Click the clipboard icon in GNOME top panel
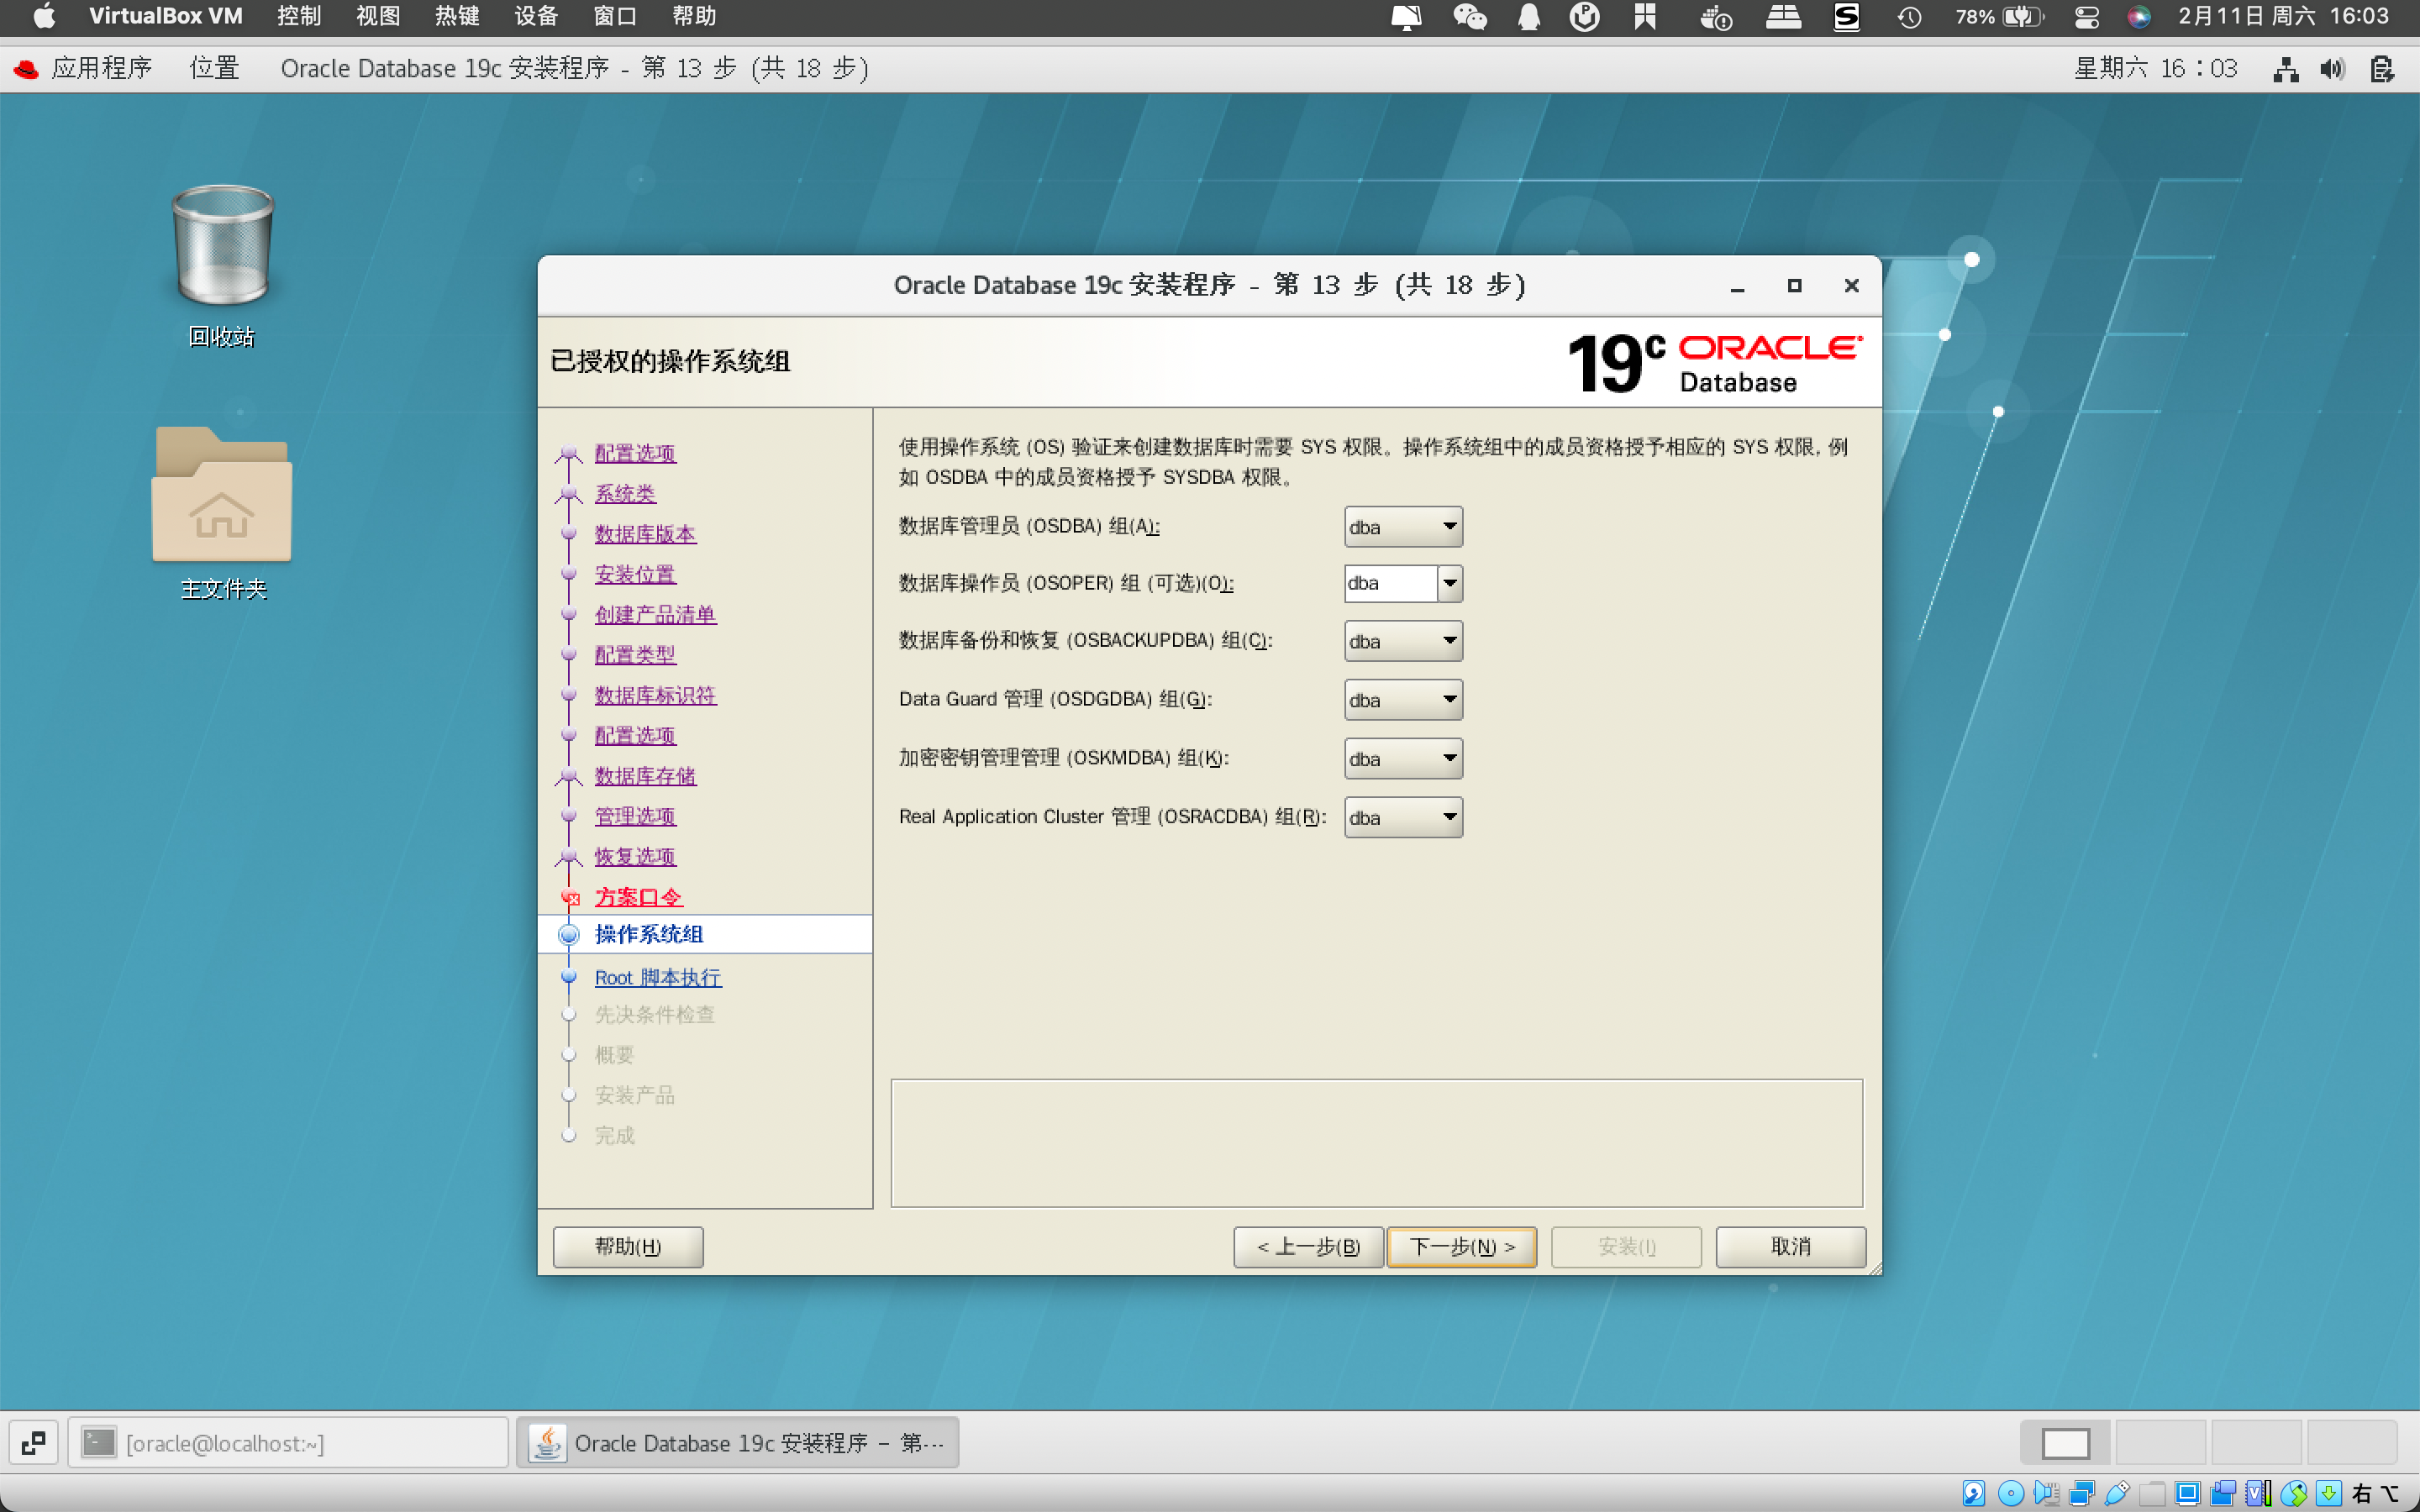 (2382, 68)
